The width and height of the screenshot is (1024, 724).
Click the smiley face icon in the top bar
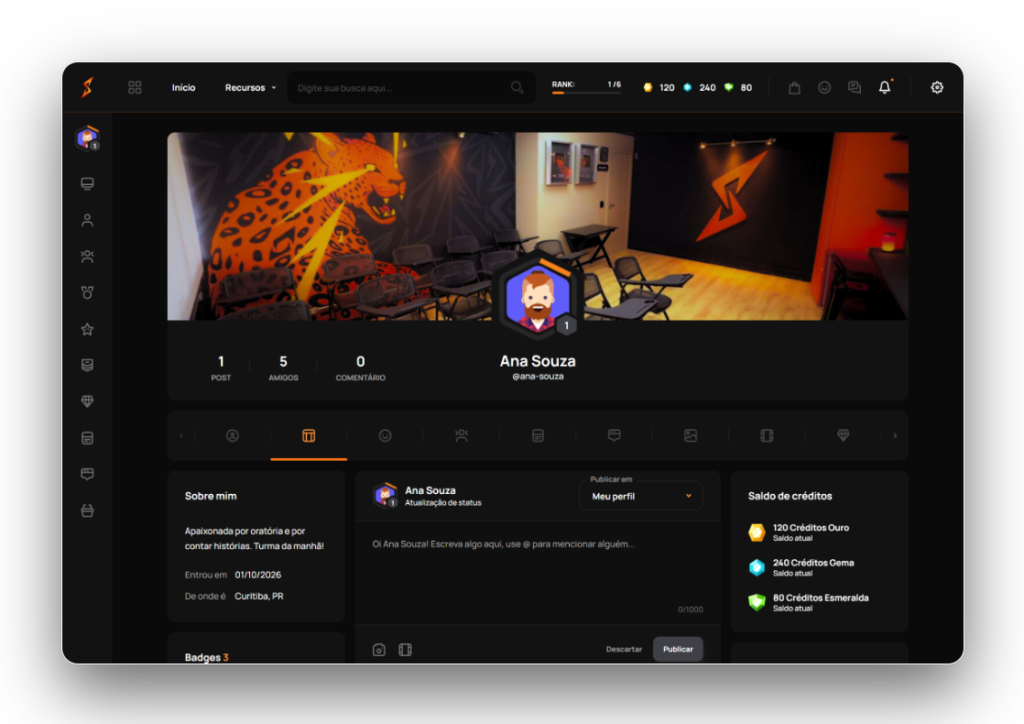click(x=824, y=87)
